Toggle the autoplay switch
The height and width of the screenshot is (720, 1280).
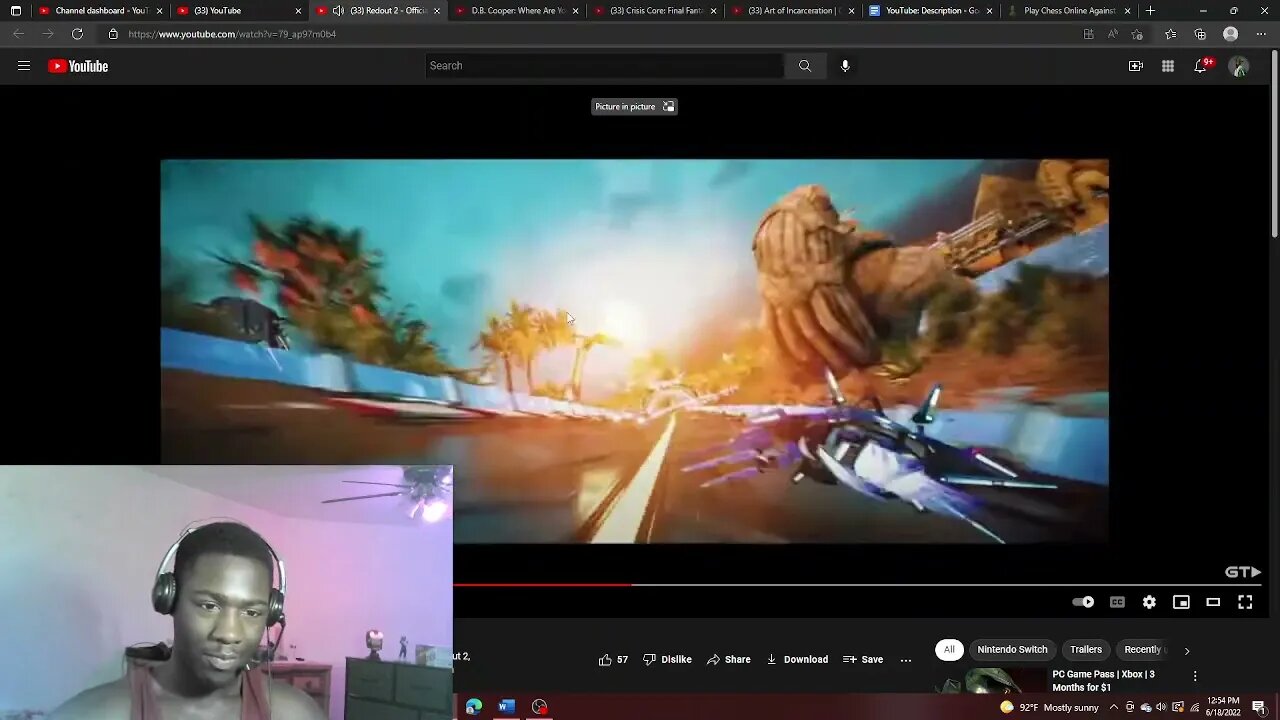pyautogui.click(x=1083, y=602)
